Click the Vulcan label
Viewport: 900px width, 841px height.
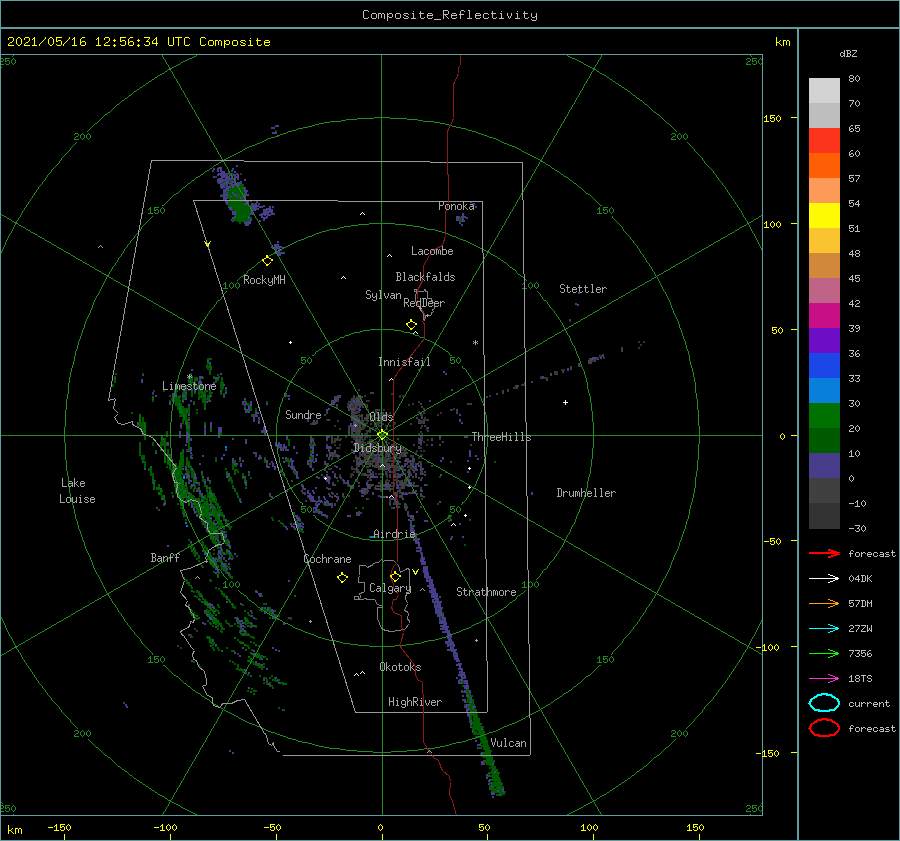pyautogui.click(x=508, y=743)
